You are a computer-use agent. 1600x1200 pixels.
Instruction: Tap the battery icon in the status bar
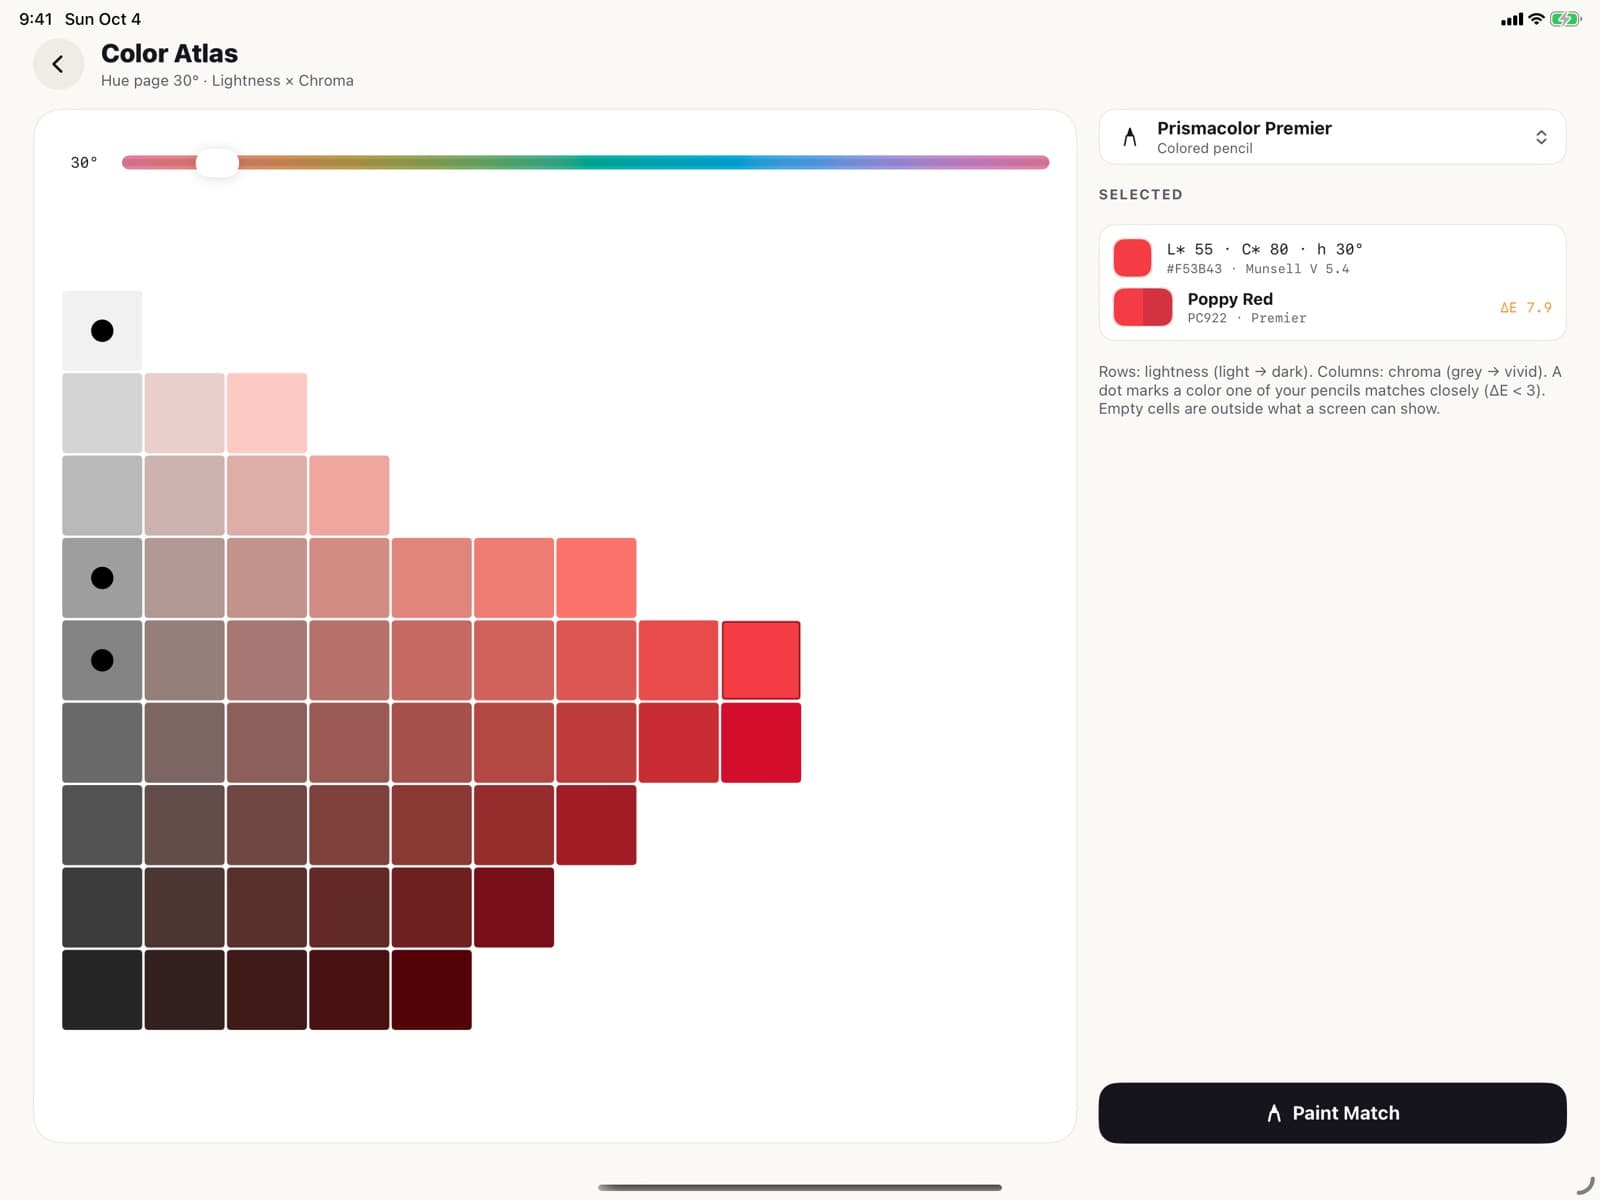click(1565, 19)
